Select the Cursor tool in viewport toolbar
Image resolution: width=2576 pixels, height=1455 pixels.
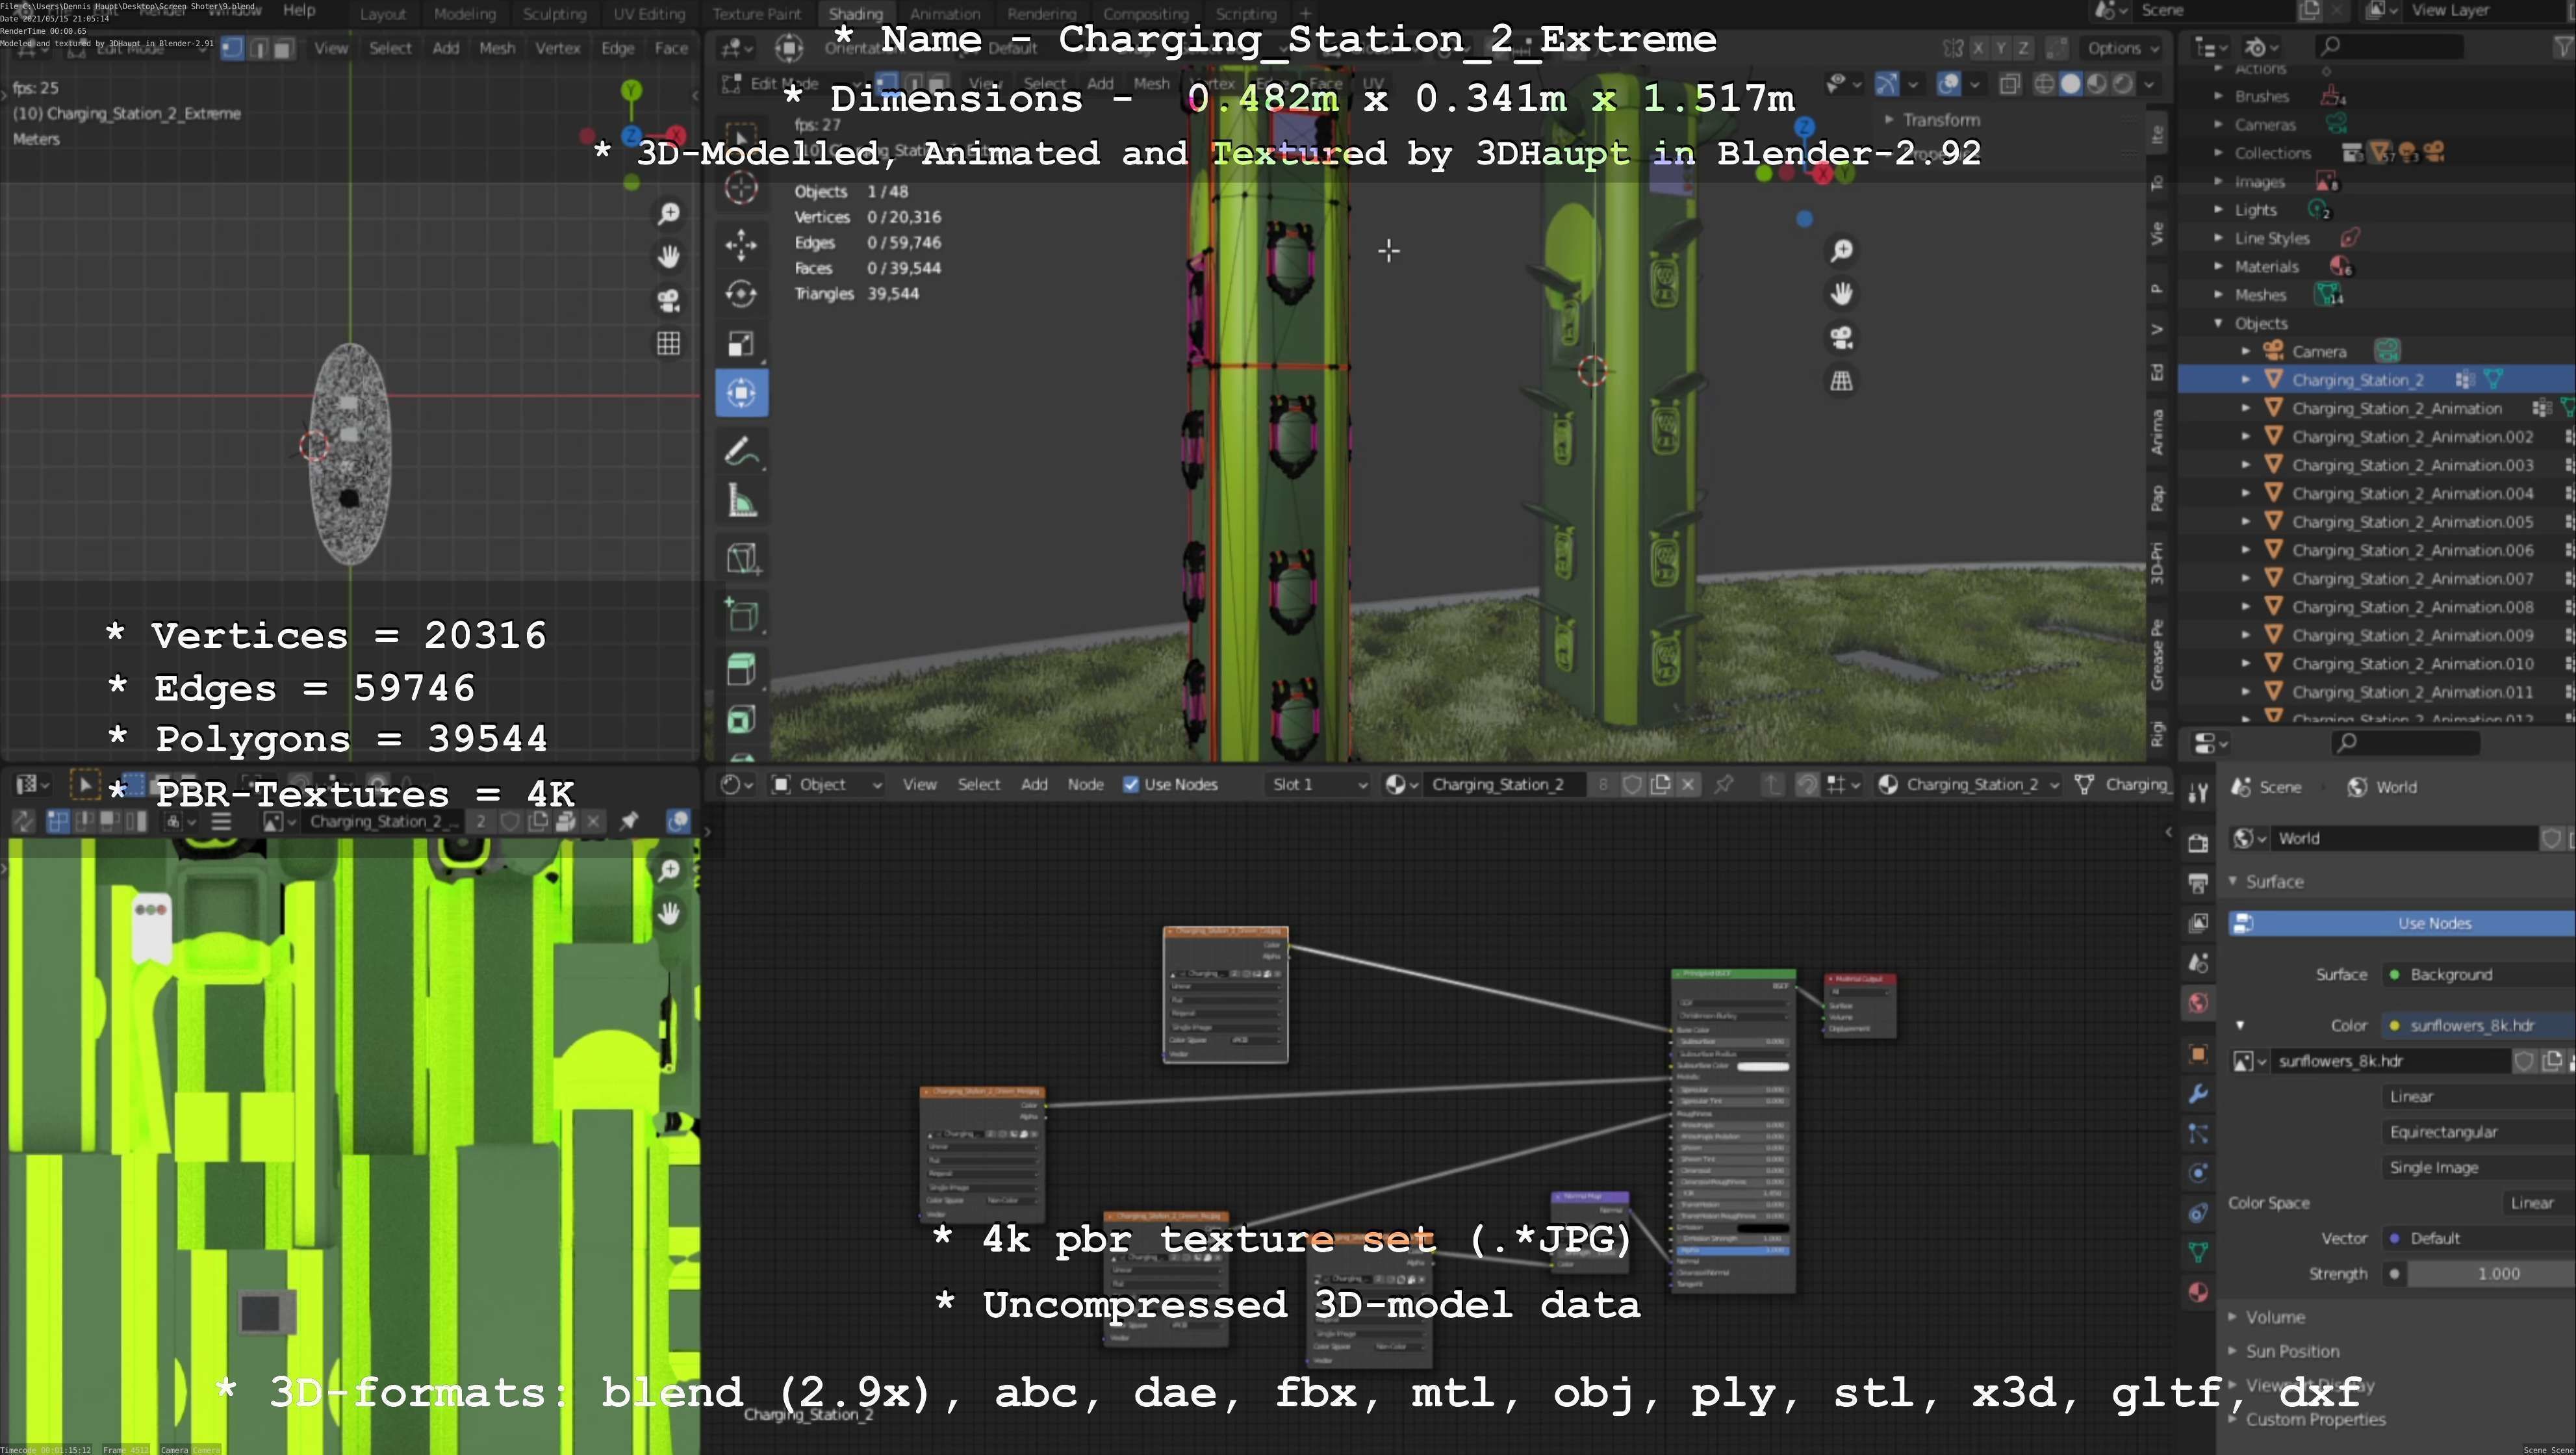[x=741, y=187]
